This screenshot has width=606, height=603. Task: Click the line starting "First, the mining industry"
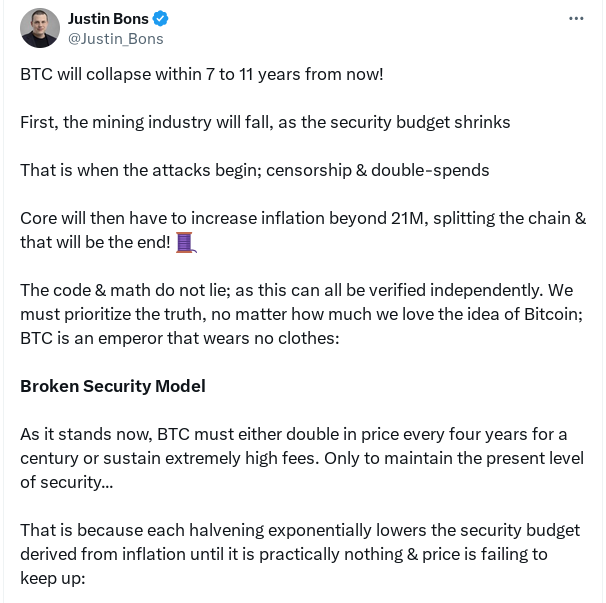[265, 122]
